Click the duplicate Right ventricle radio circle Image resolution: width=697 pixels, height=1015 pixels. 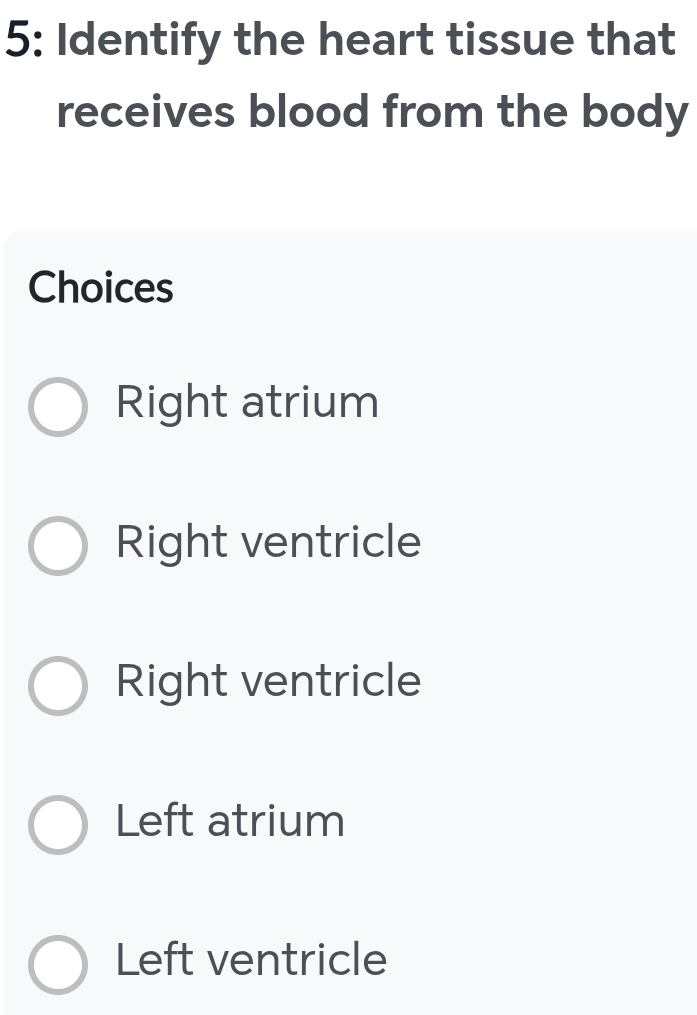click(x=58, y=686)
